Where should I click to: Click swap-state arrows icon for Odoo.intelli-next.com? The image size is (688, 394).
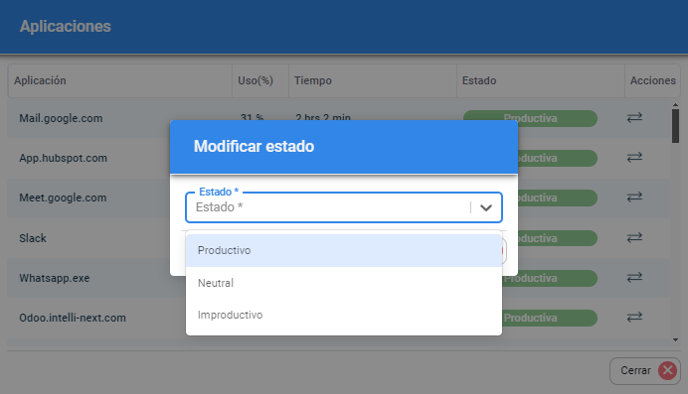click(634, 317)
